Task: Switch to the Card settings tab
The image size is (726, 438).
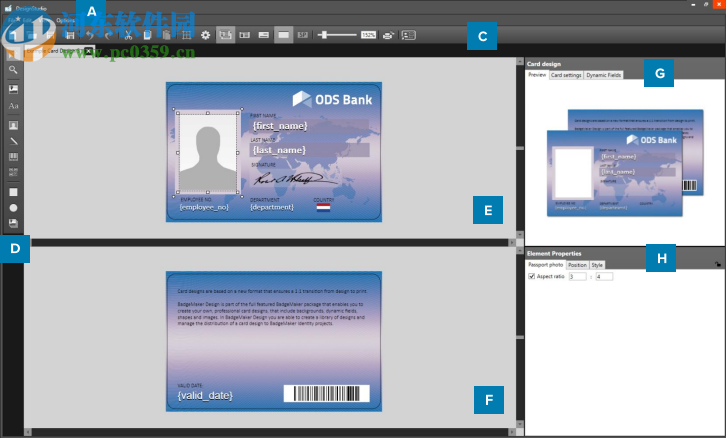Action: coord(566,75)
